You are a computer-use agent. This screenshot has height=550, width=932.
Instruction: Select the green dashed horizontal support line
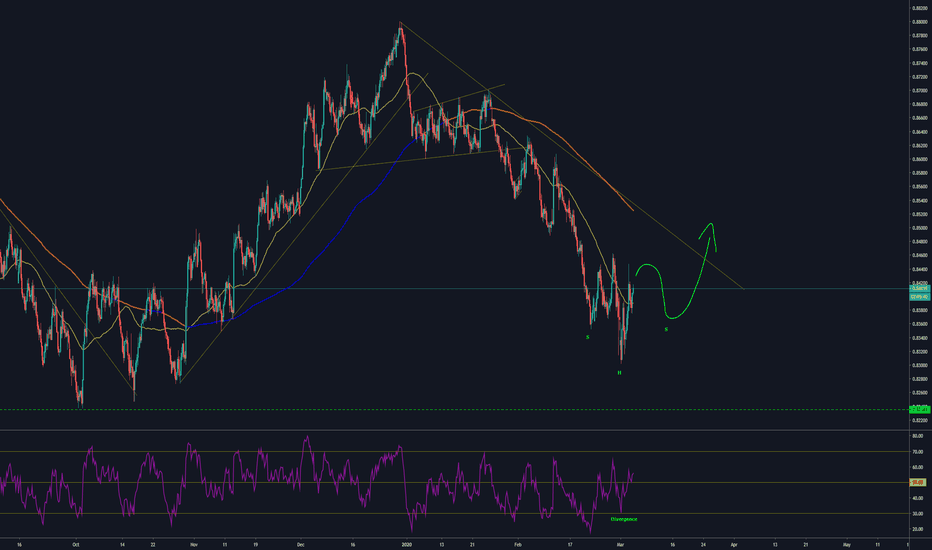point(450,409)
